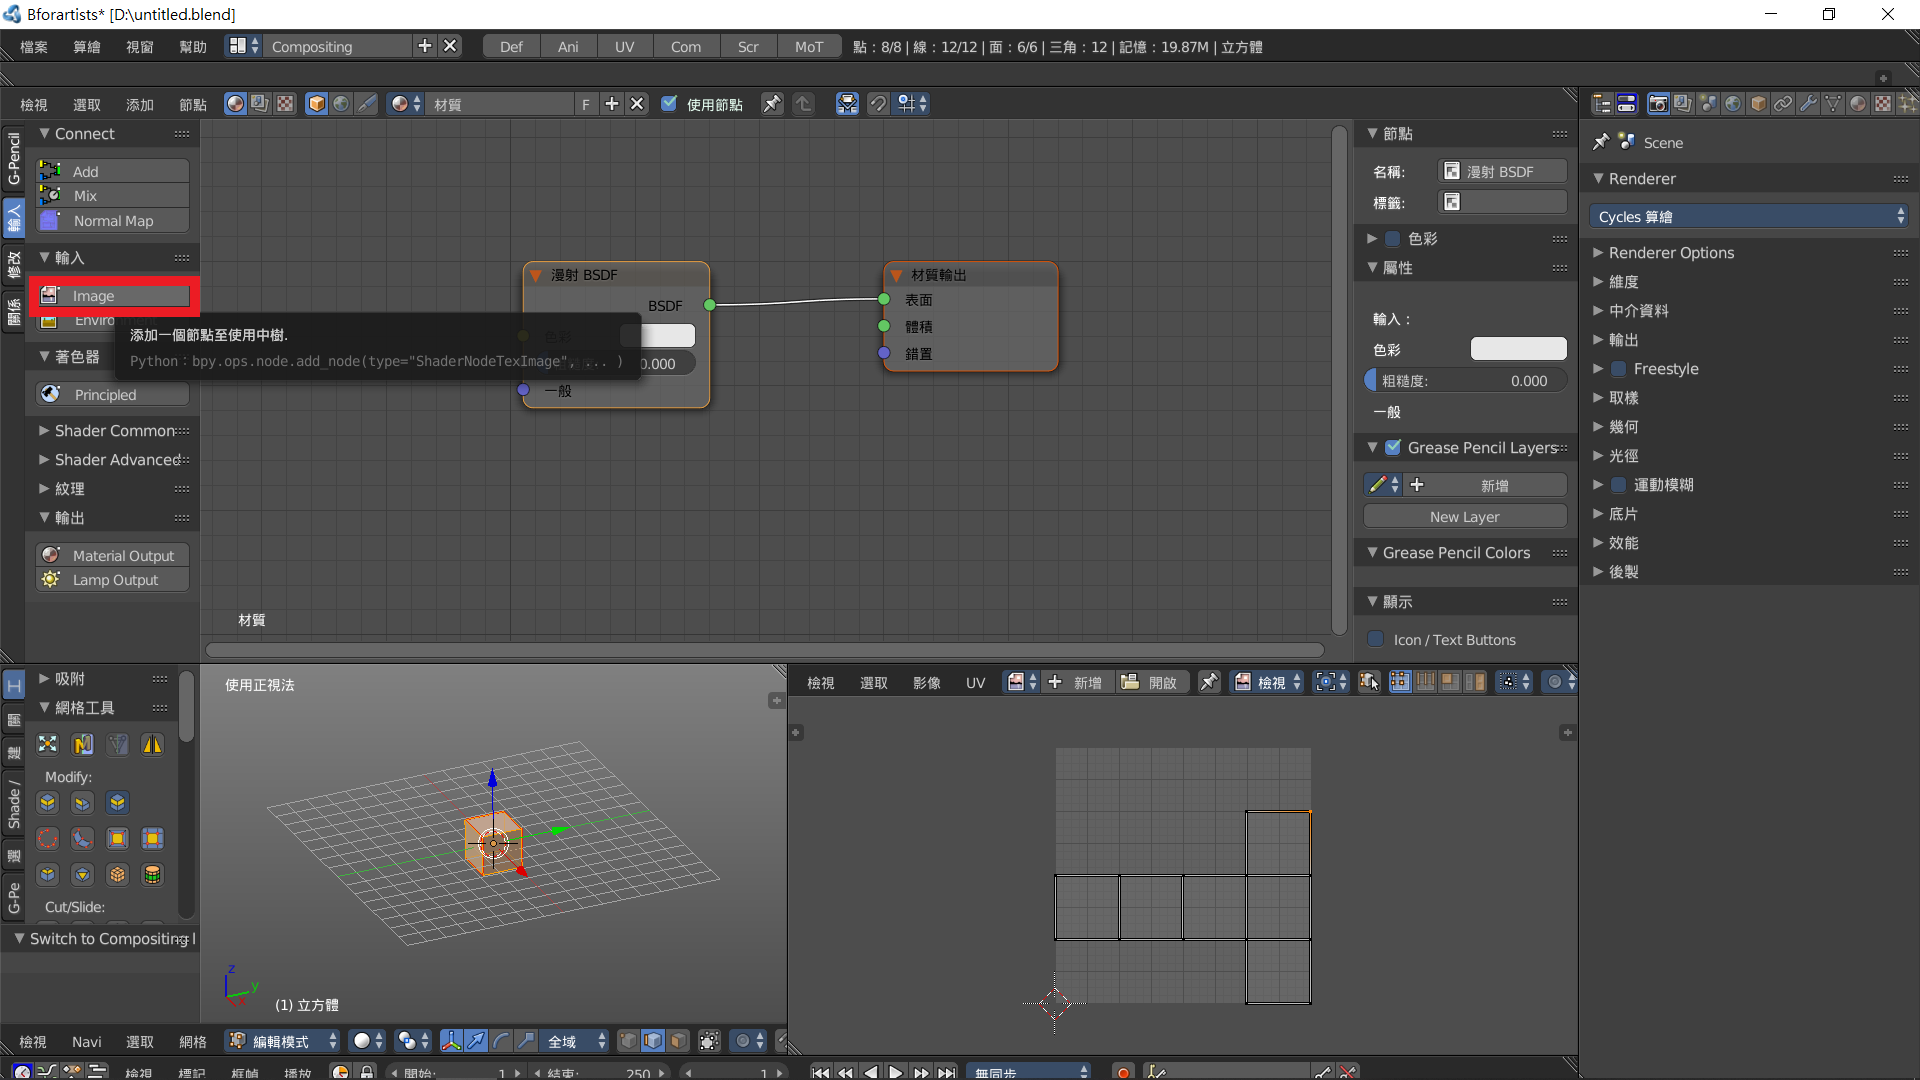
Task: Click the 名稱 name input field
Action: 1502,172
